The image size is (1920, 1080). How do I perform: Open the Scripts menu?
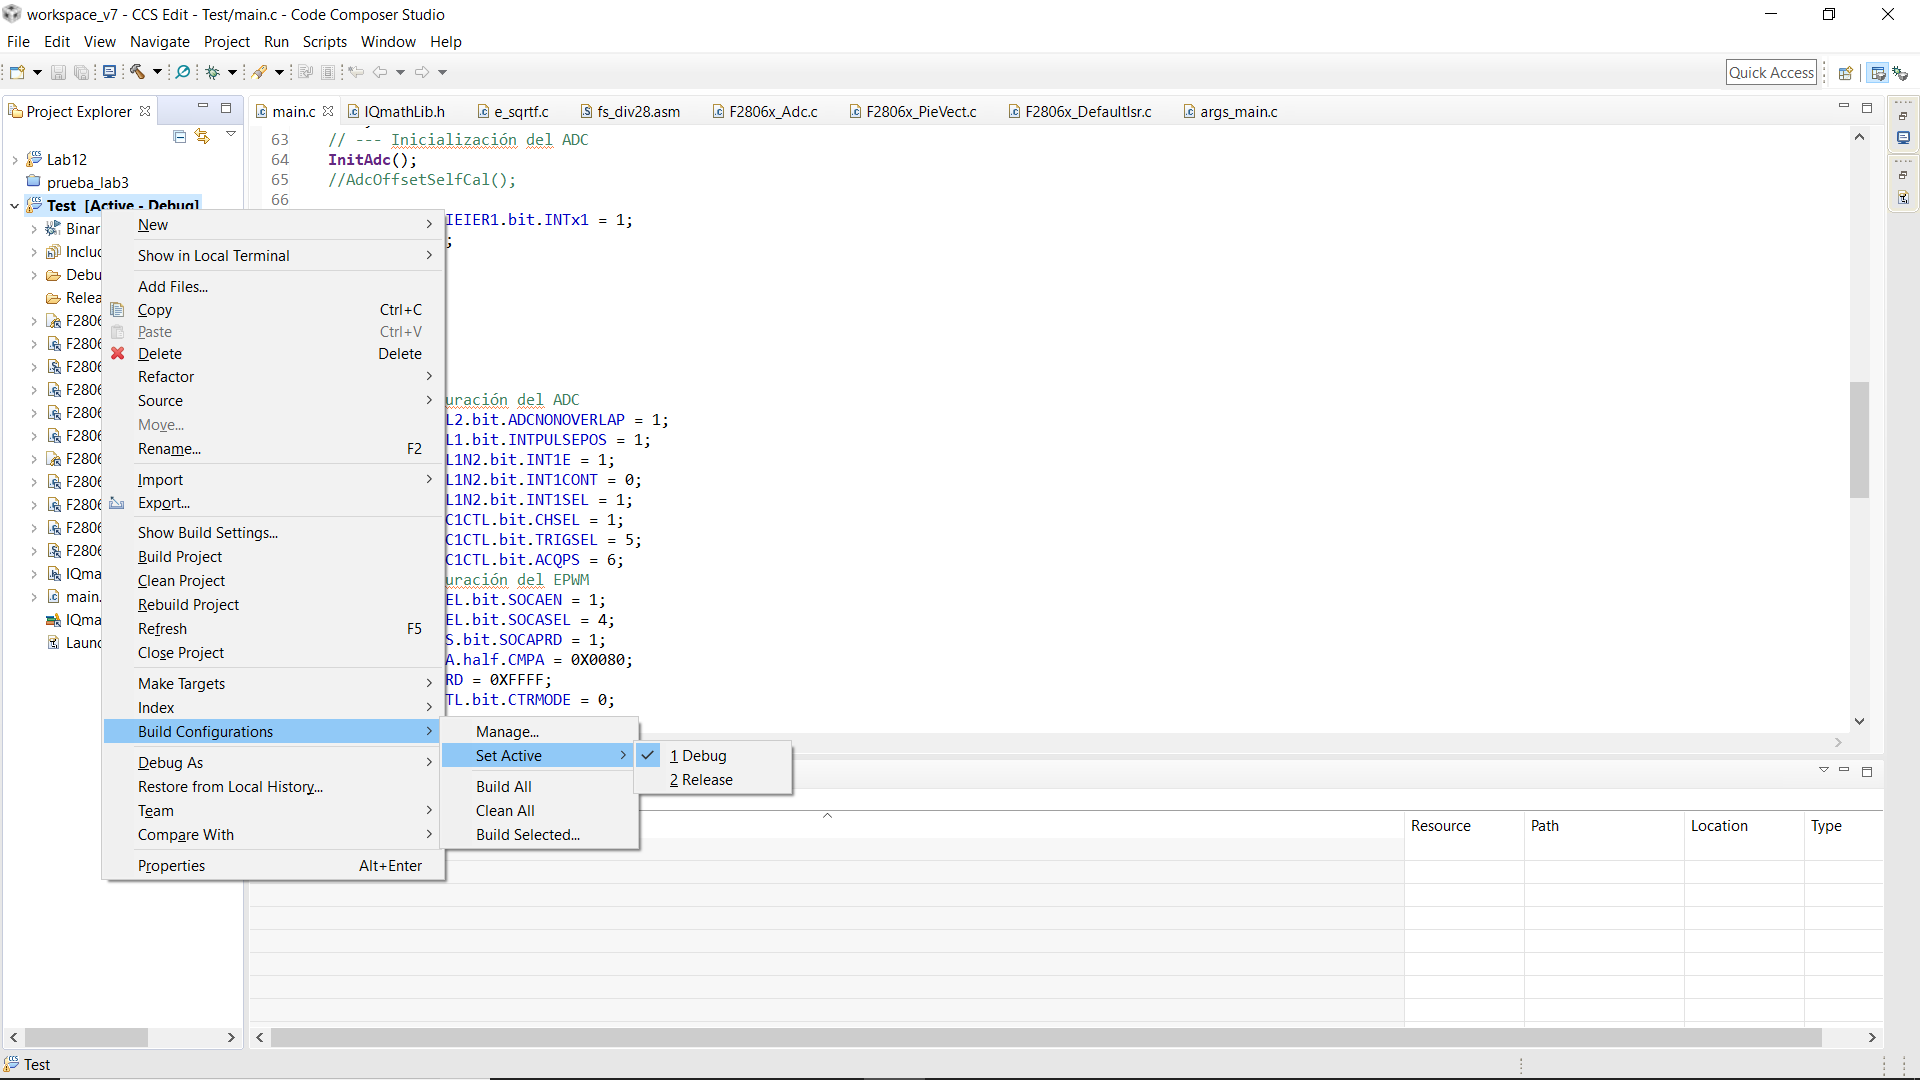[x=325, y=41]
